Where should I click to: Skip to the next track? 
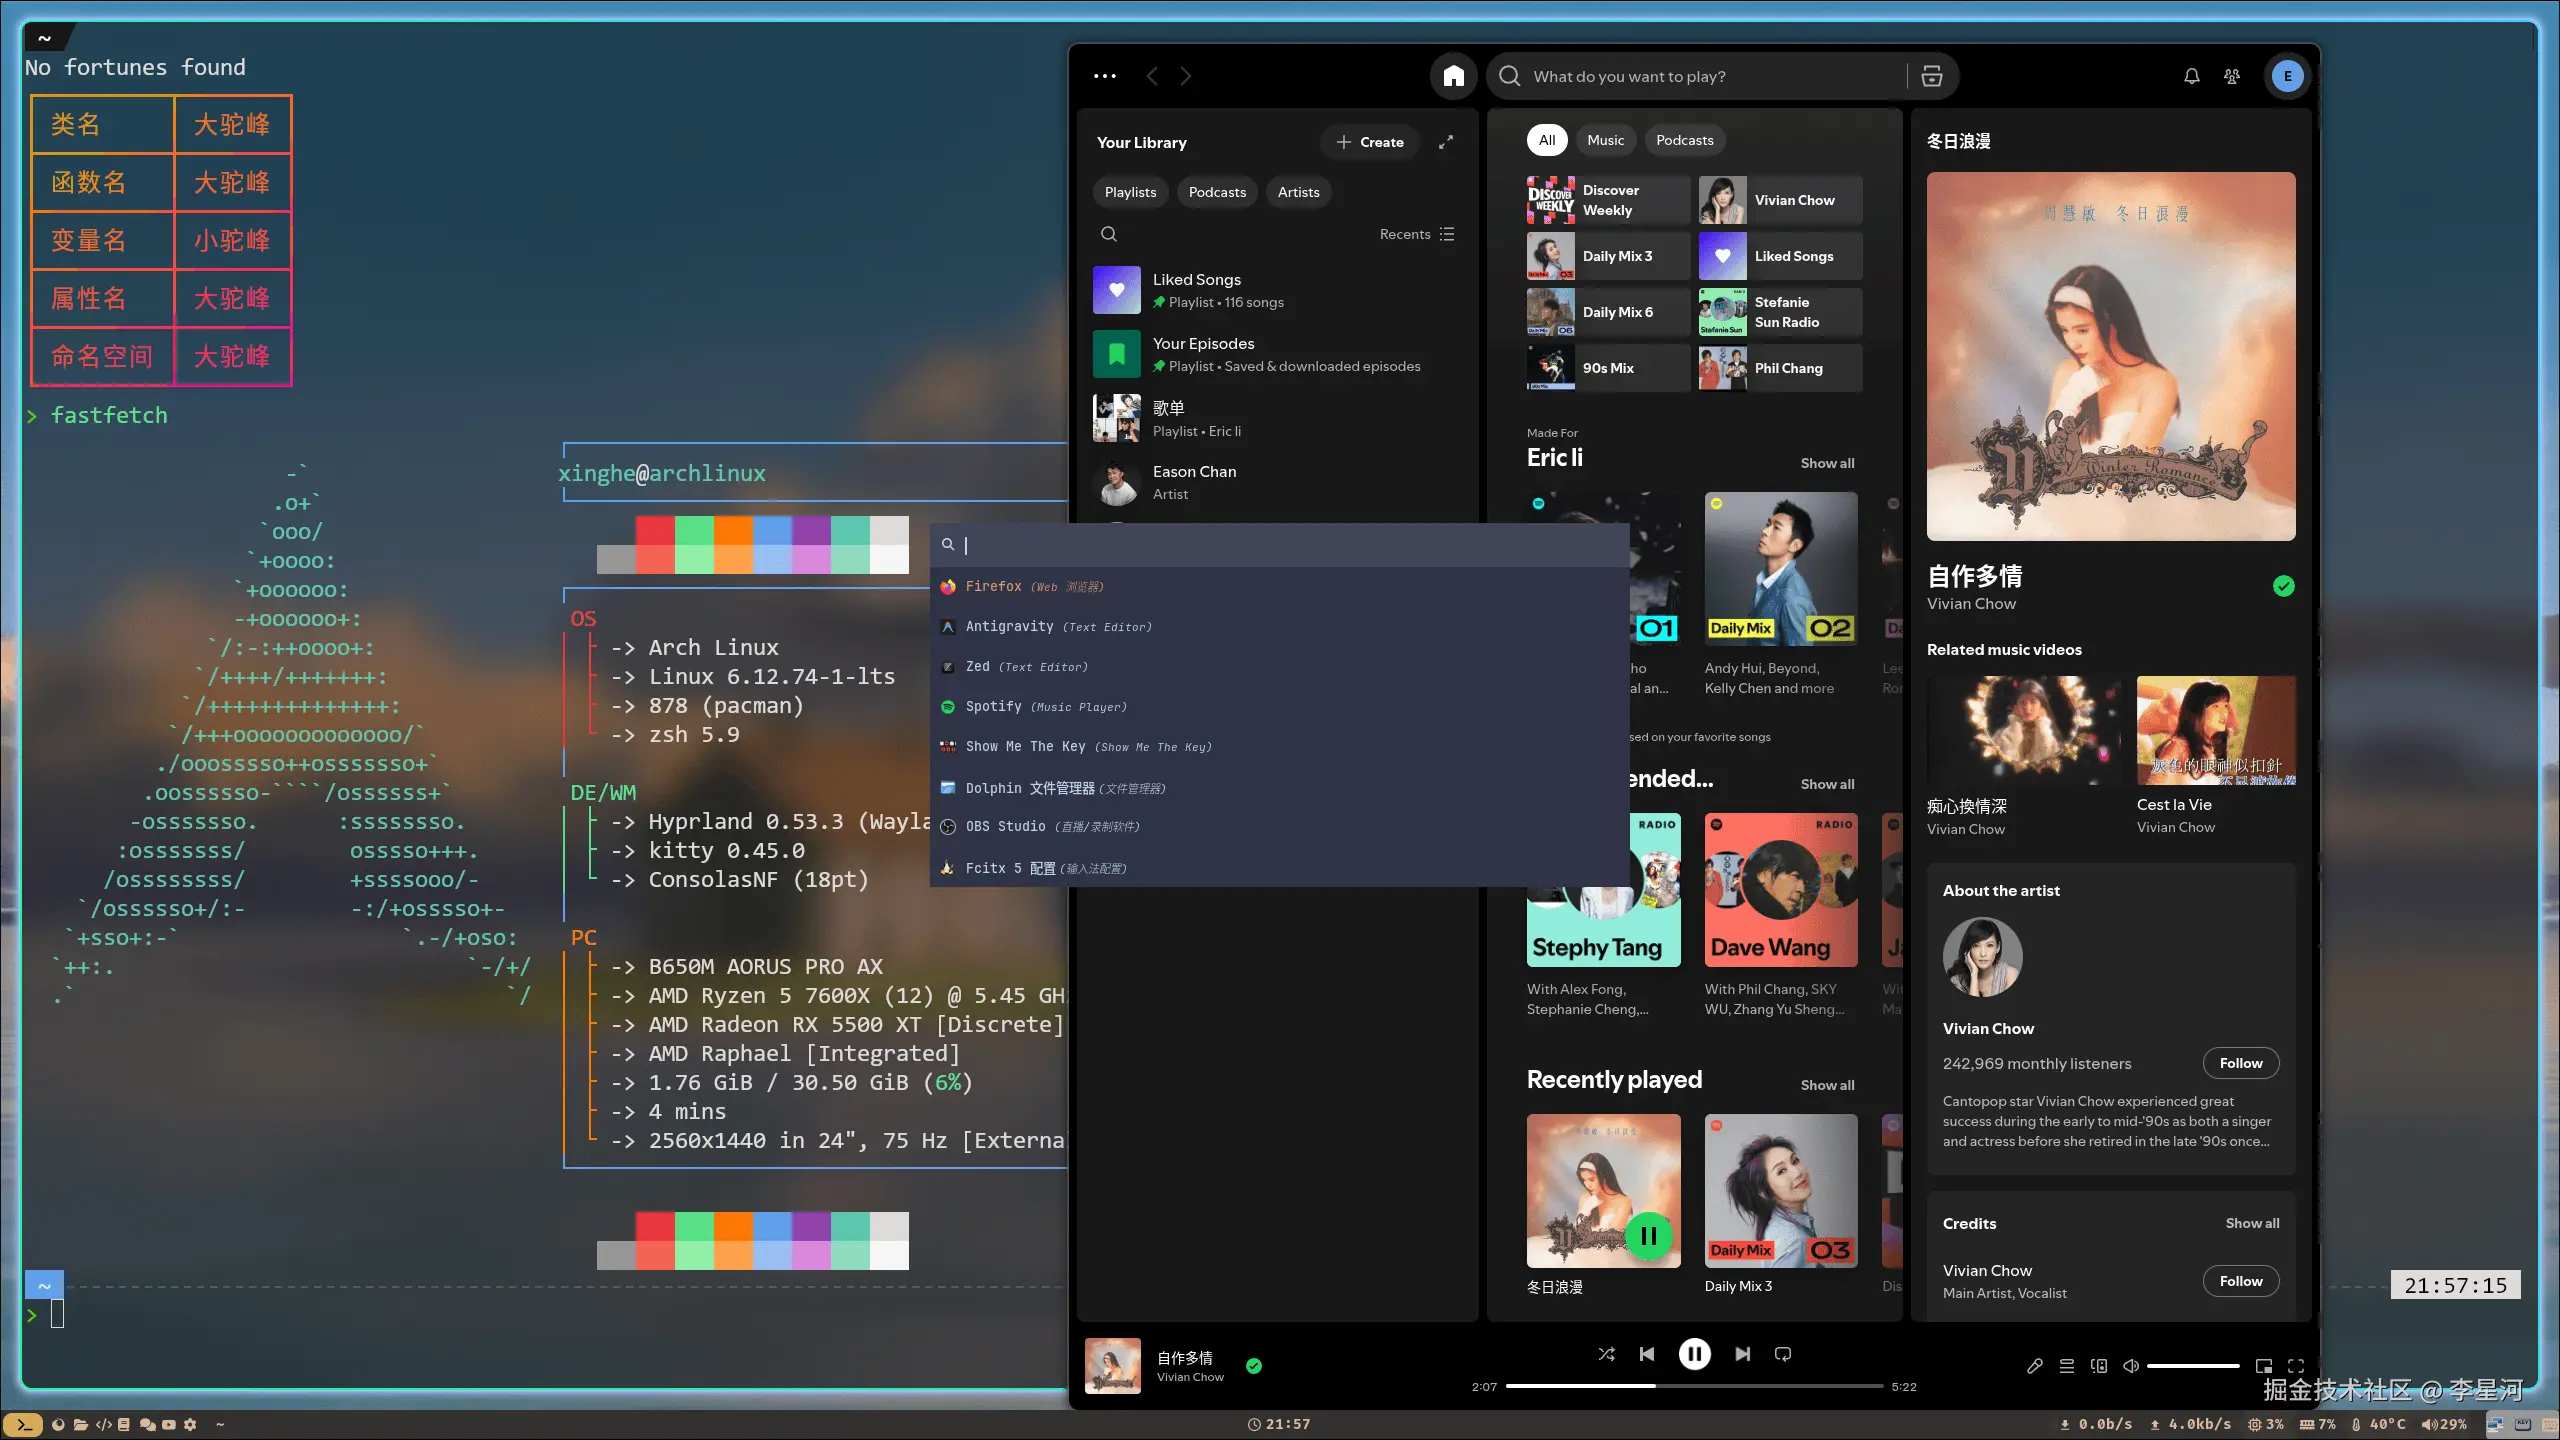1743,1354
